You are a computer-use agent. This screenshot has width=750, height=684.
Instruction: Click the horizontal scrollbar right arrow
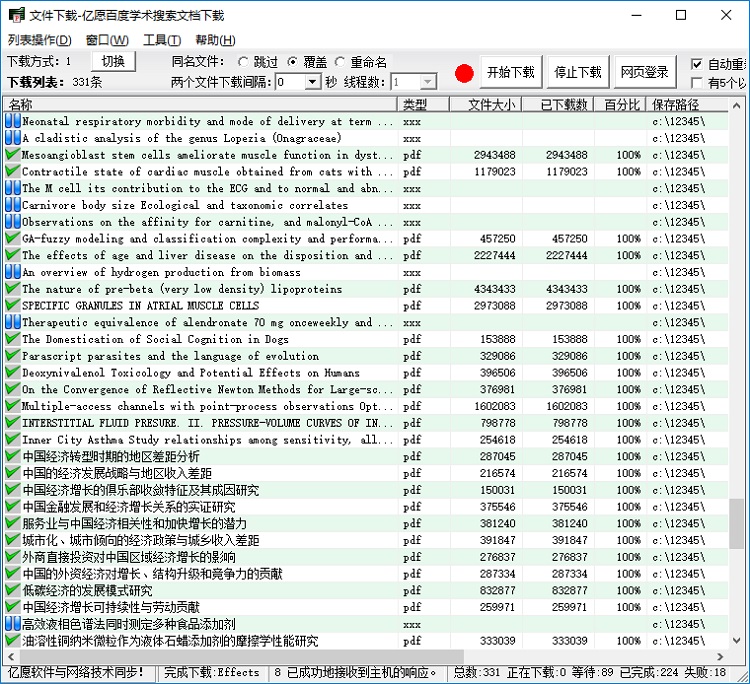coord(720,656)
